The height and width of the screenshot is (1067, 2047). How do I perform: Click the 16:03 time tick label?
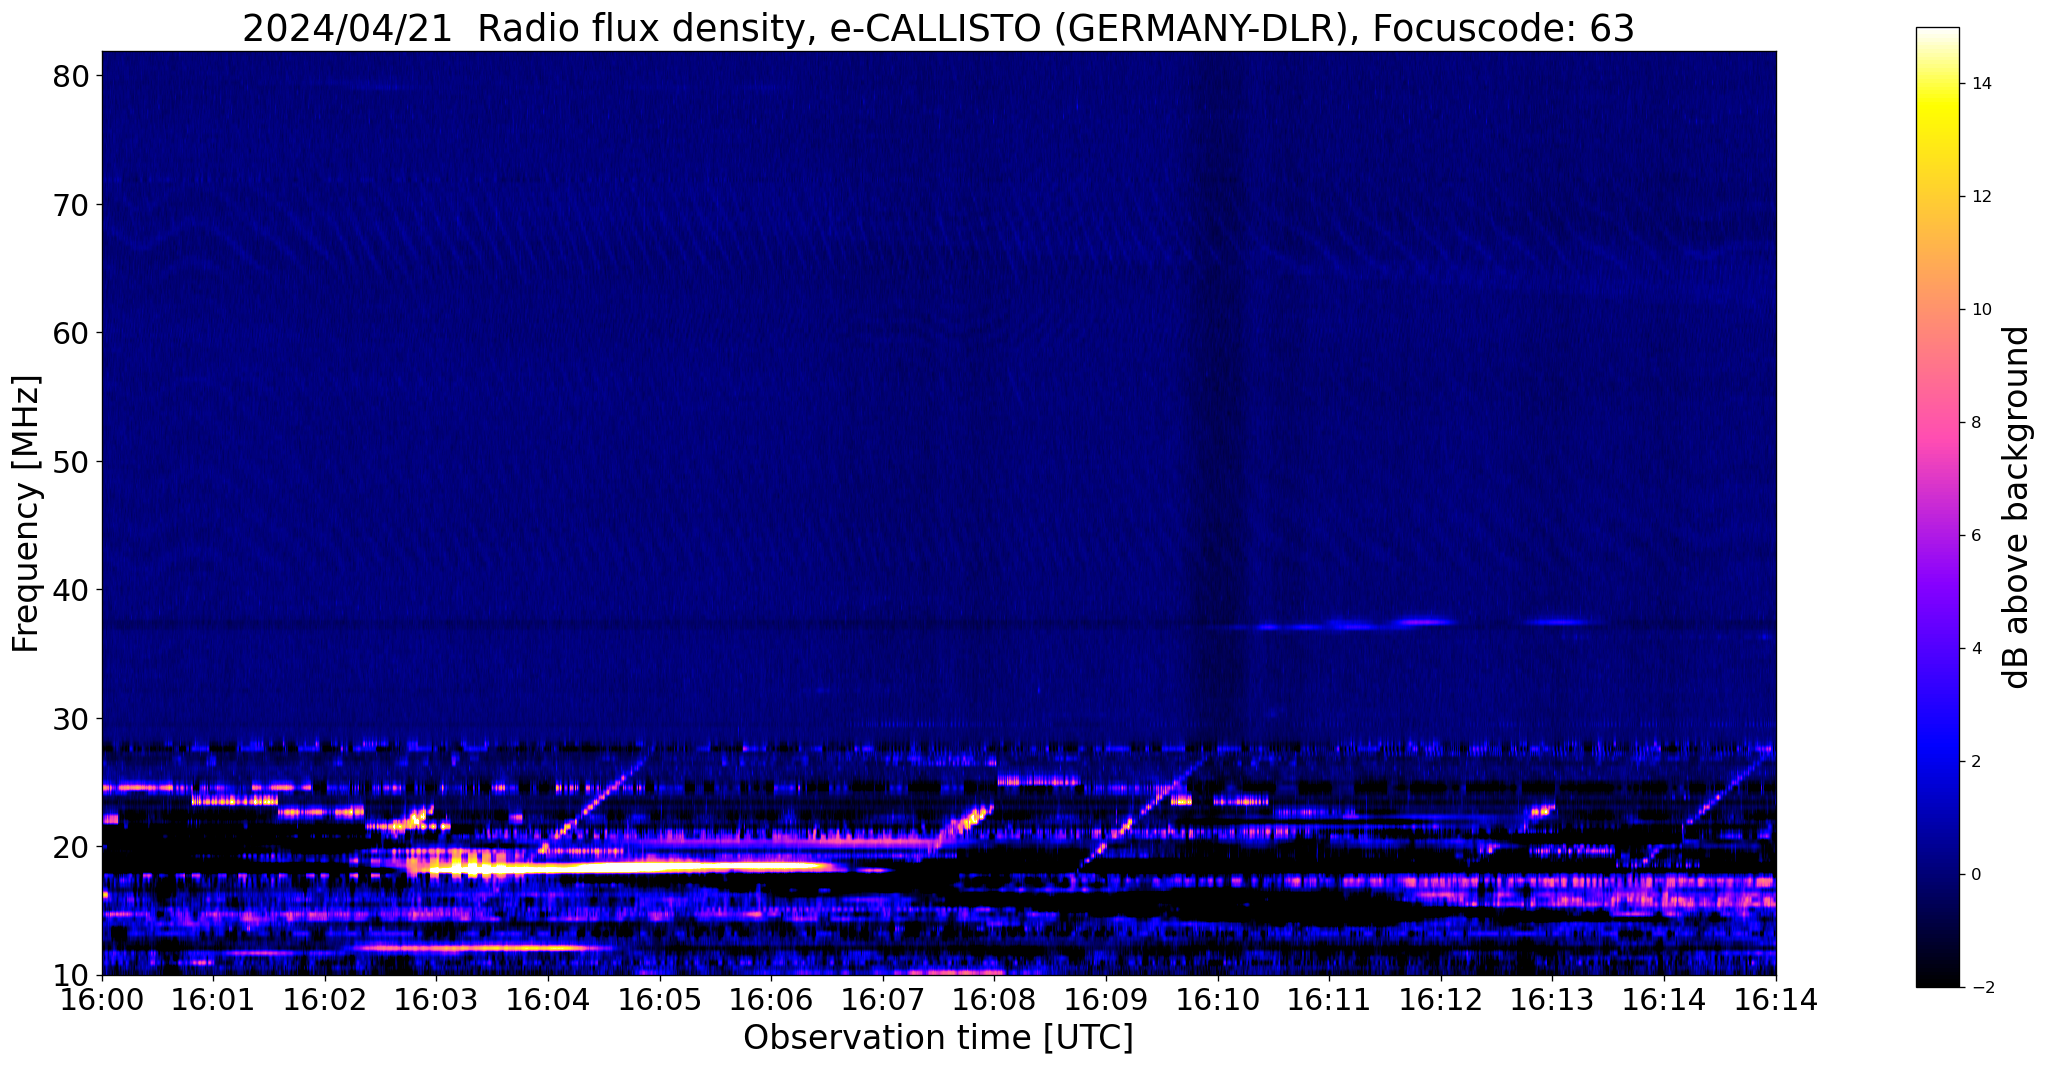pyautogui.click(x=437, y=1000)
